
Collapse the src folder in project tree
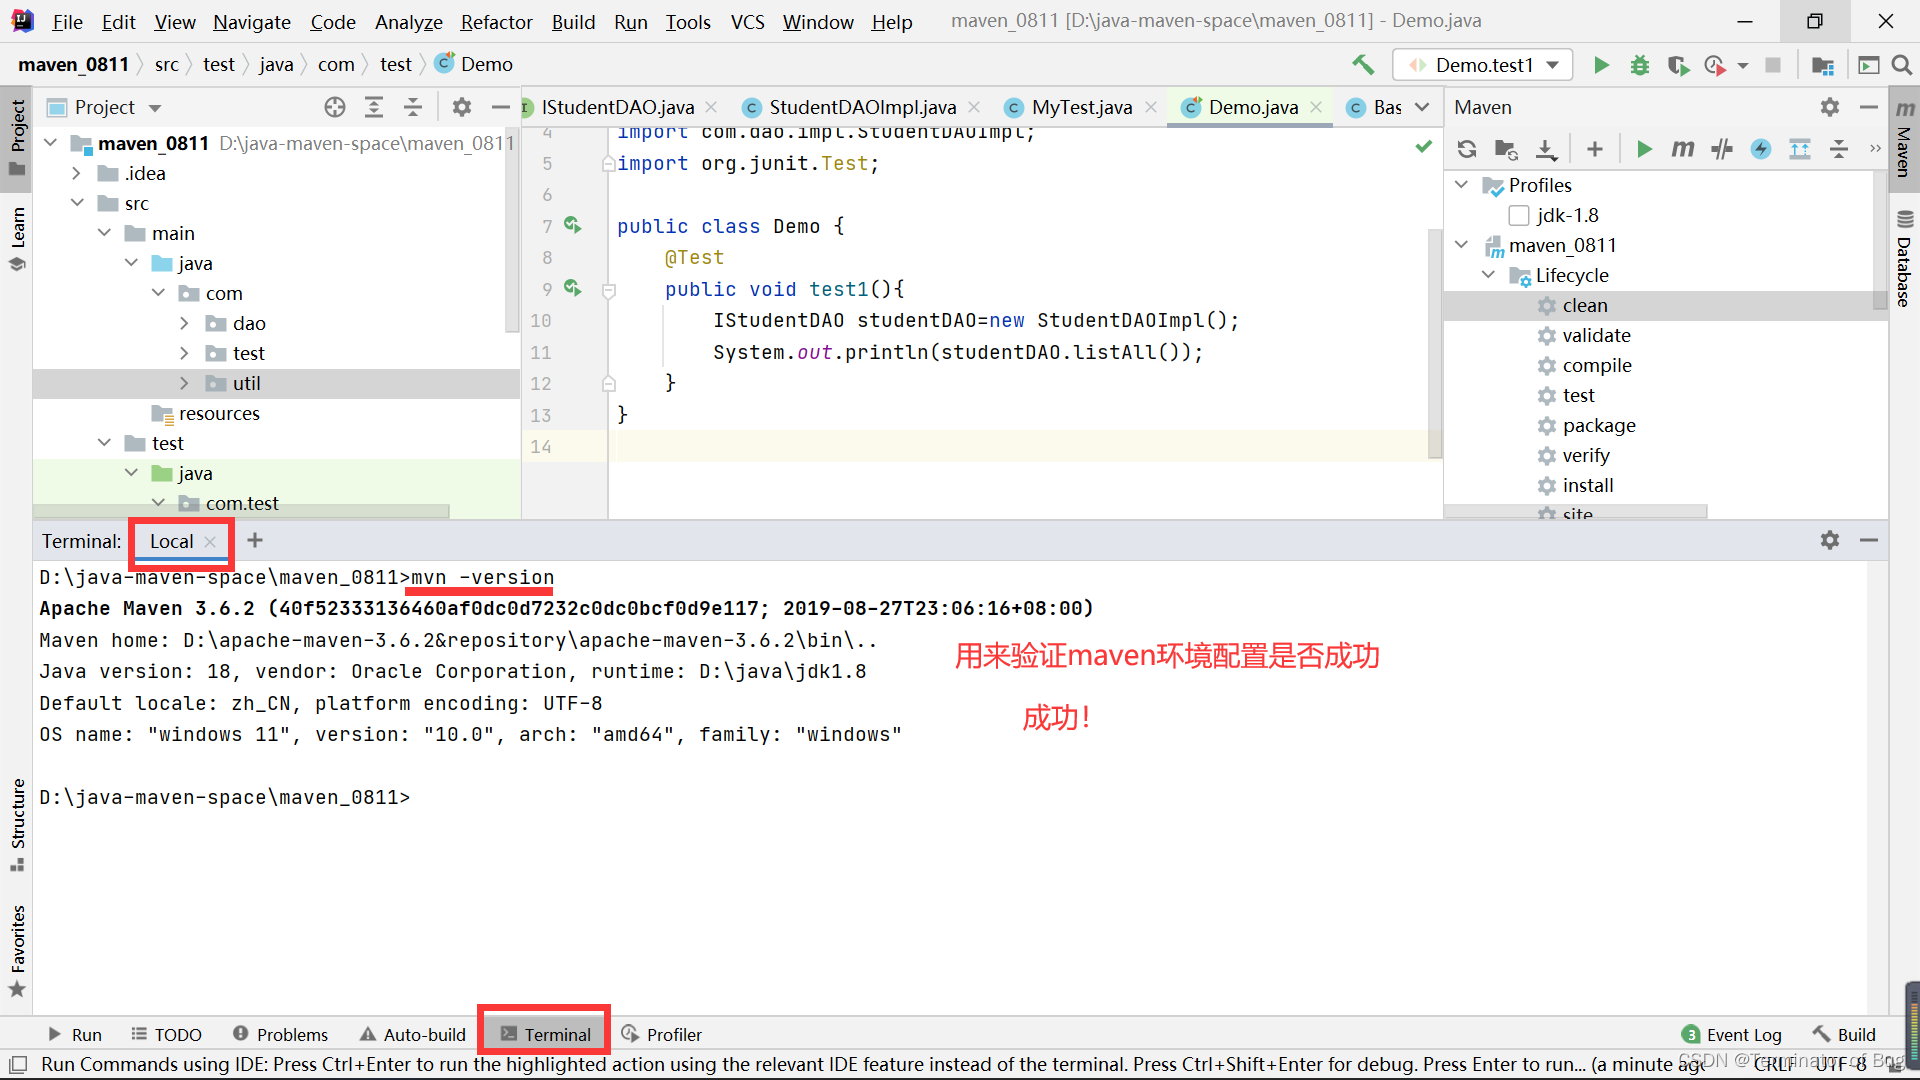tap(77, 203)
